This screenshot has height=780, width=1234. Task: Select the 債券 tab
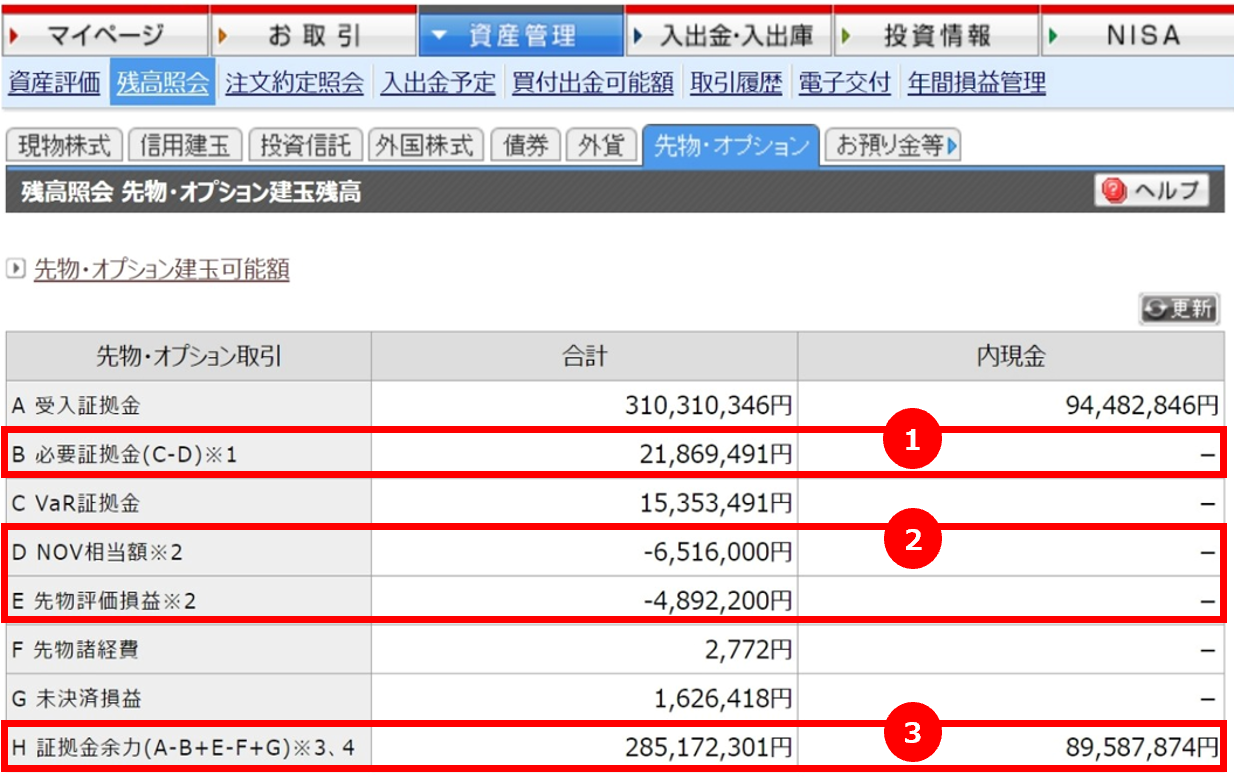(x=524, y=143)
